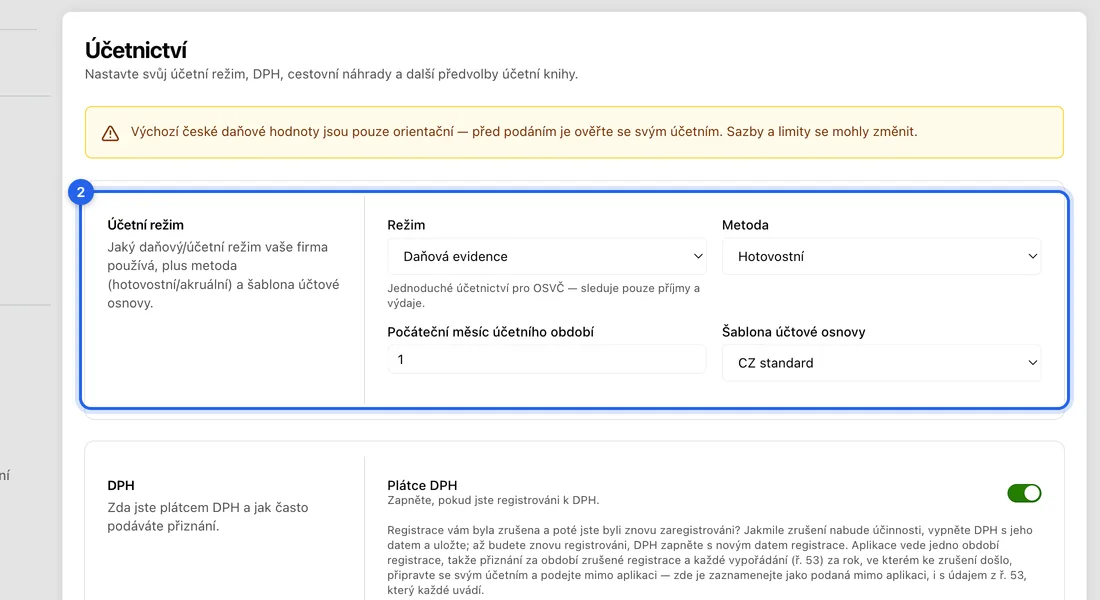Viewport: 1100px width, 600px height.
Task: Click the helper text Jednoduché účetnictví pro OSVČ
Action: click(544, 295)
